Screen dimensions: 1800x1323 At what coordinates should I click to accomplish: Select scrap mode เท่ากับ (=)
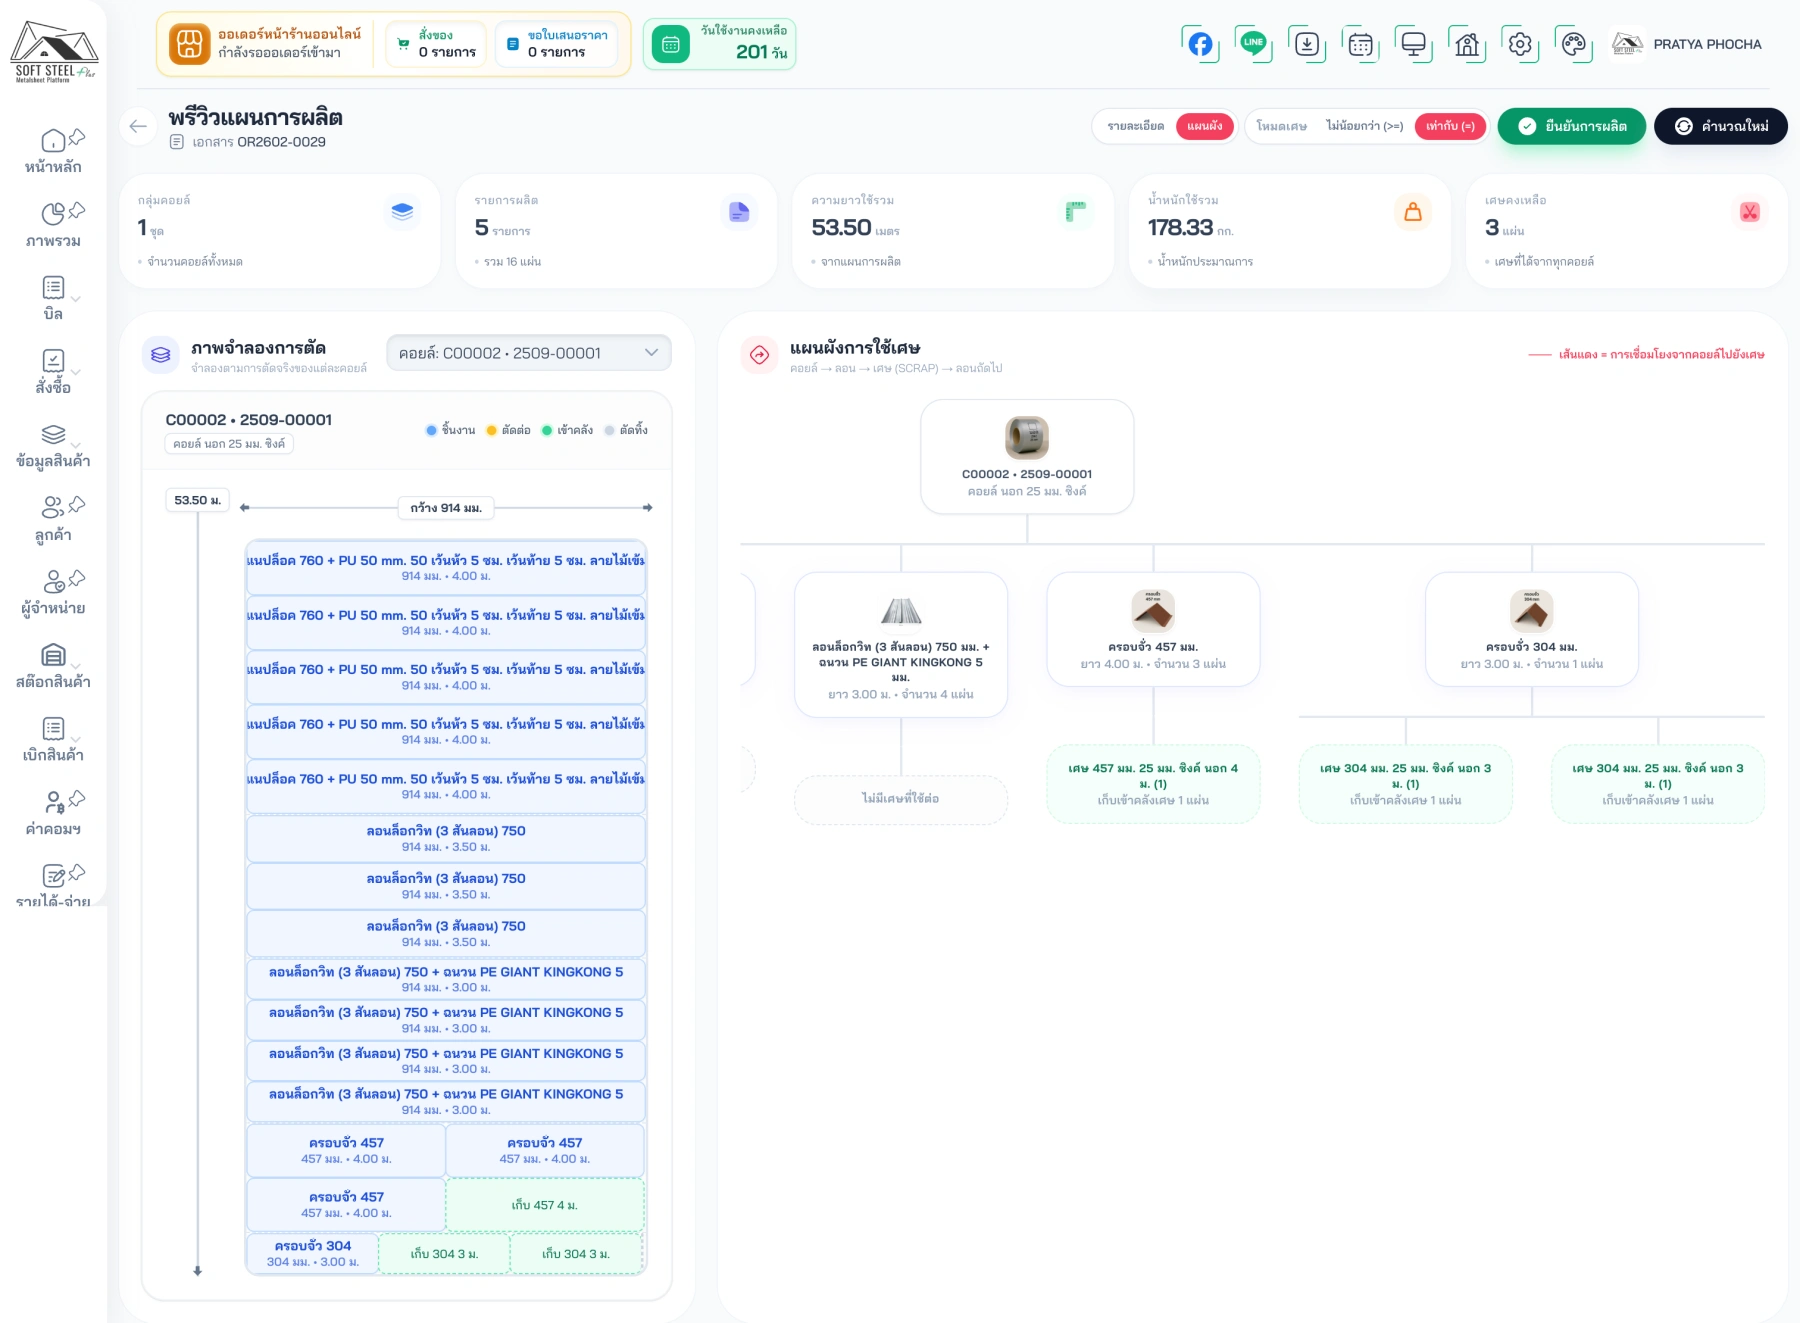pos(1450,126)
